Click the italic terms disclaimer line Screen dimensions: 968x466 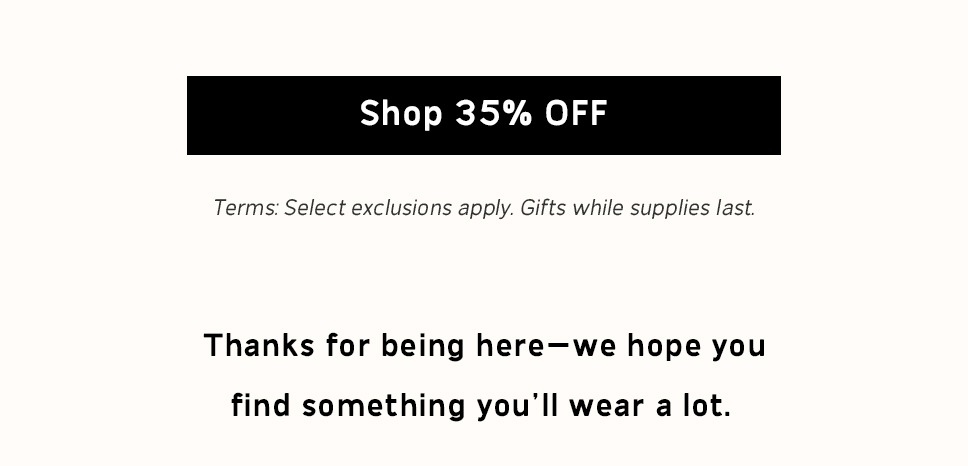click(x=483, y=208)
